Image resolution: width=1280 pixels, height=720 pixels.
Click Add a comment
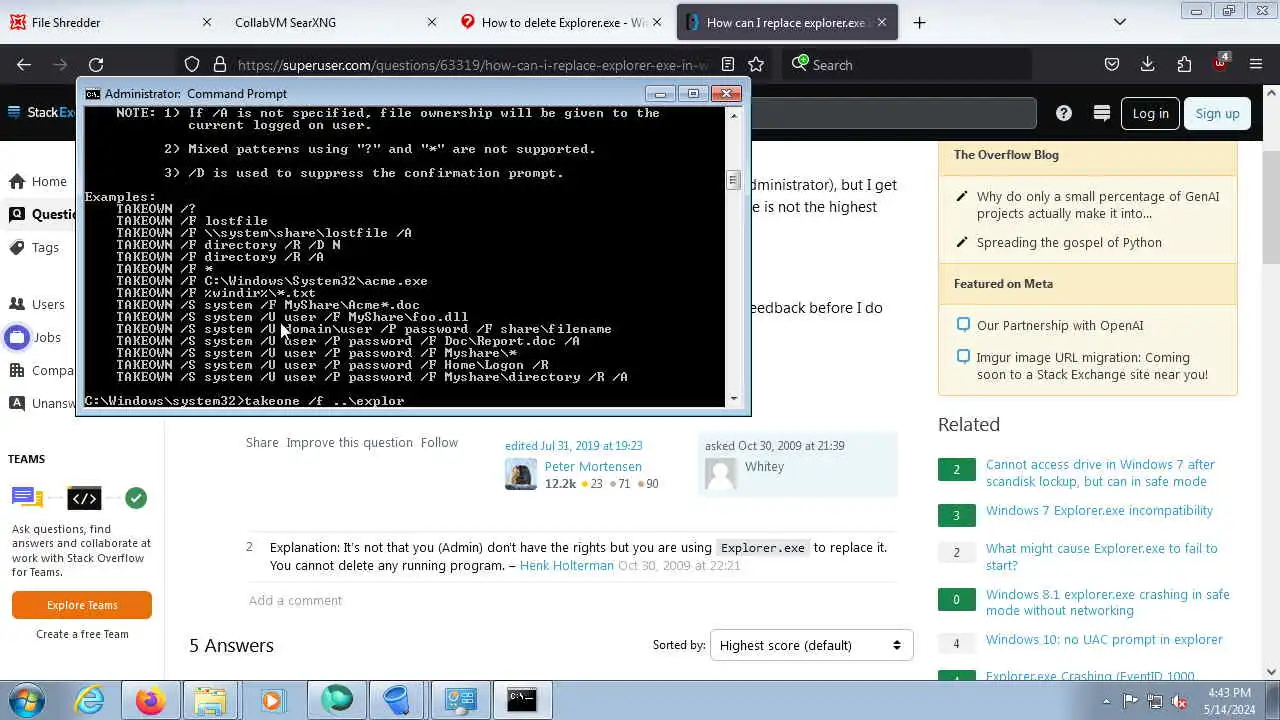click(x=295, y=600)
